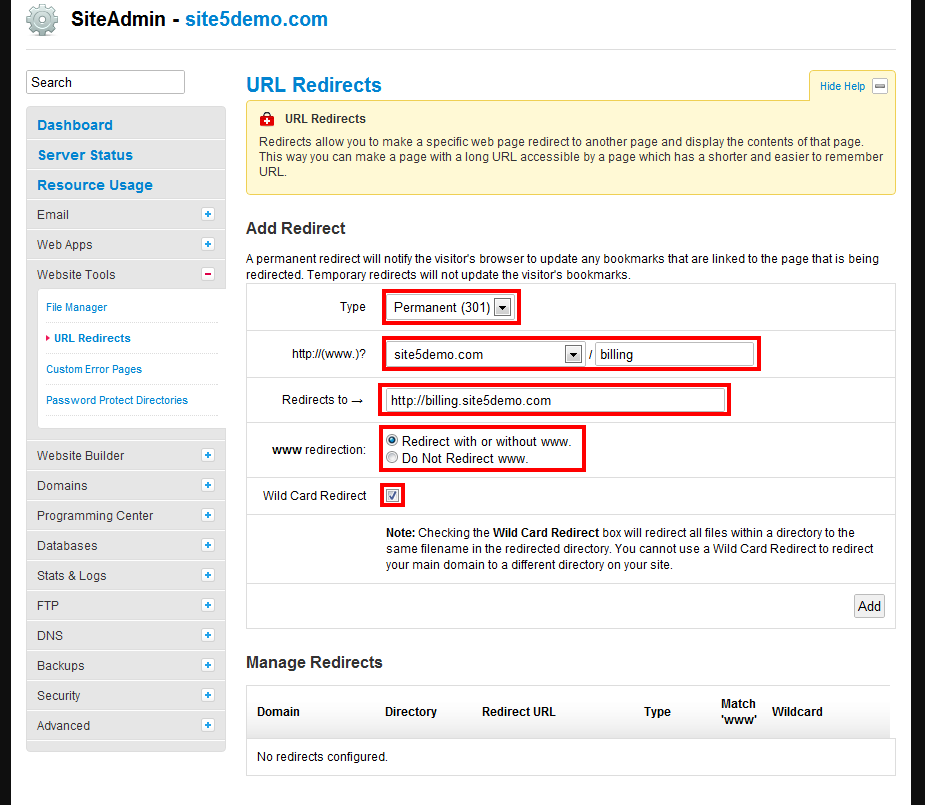Click the Redirect URL column header
Viewport: 925px width, 805px height.
pos(519,712)
